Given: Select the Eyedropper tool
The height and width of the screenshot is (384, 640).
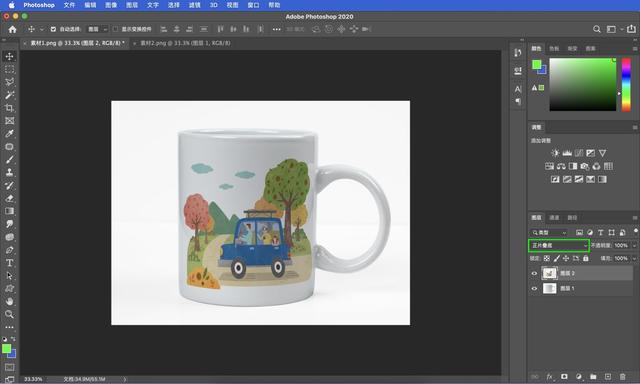Looking at the screenshot, I should point(9,133).
